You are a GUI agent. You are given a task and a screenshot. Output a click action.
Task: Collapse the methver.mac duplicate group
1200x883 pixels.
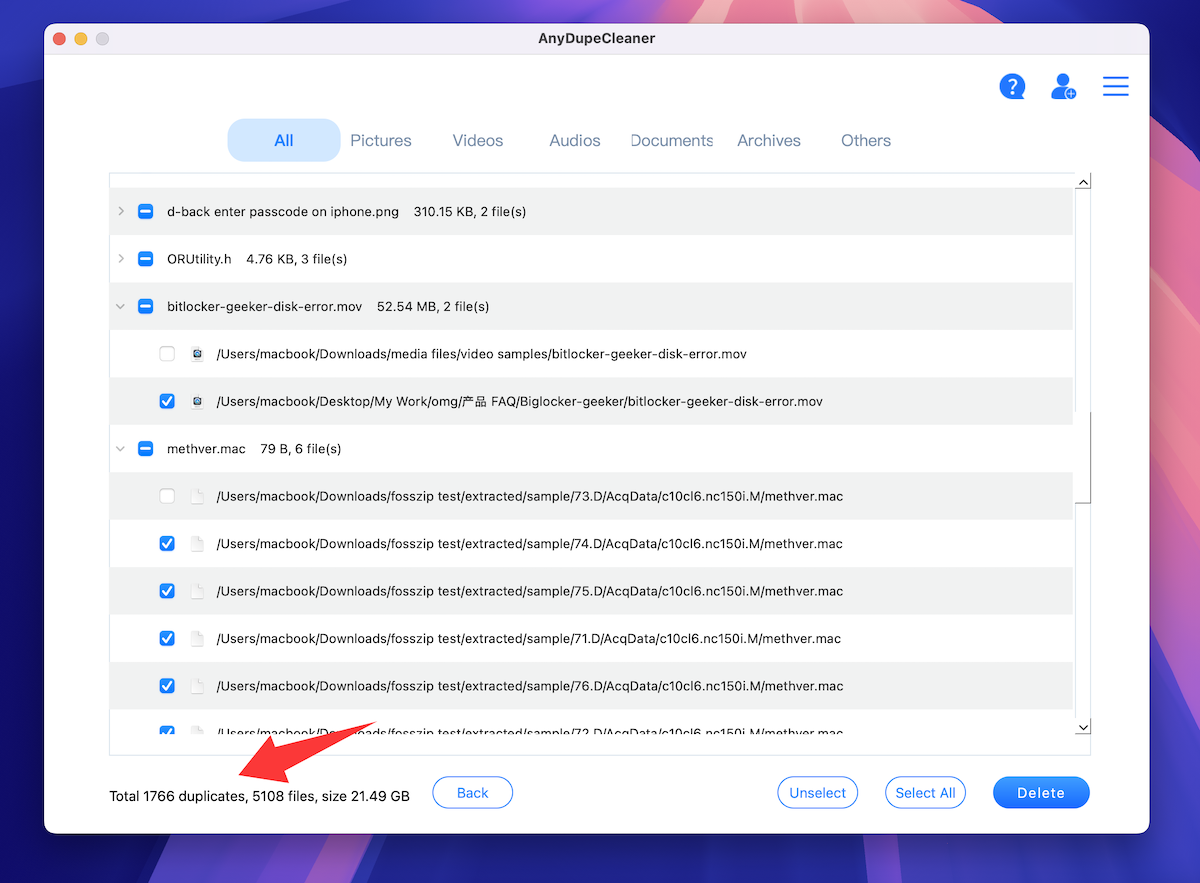tap(121, 449)
